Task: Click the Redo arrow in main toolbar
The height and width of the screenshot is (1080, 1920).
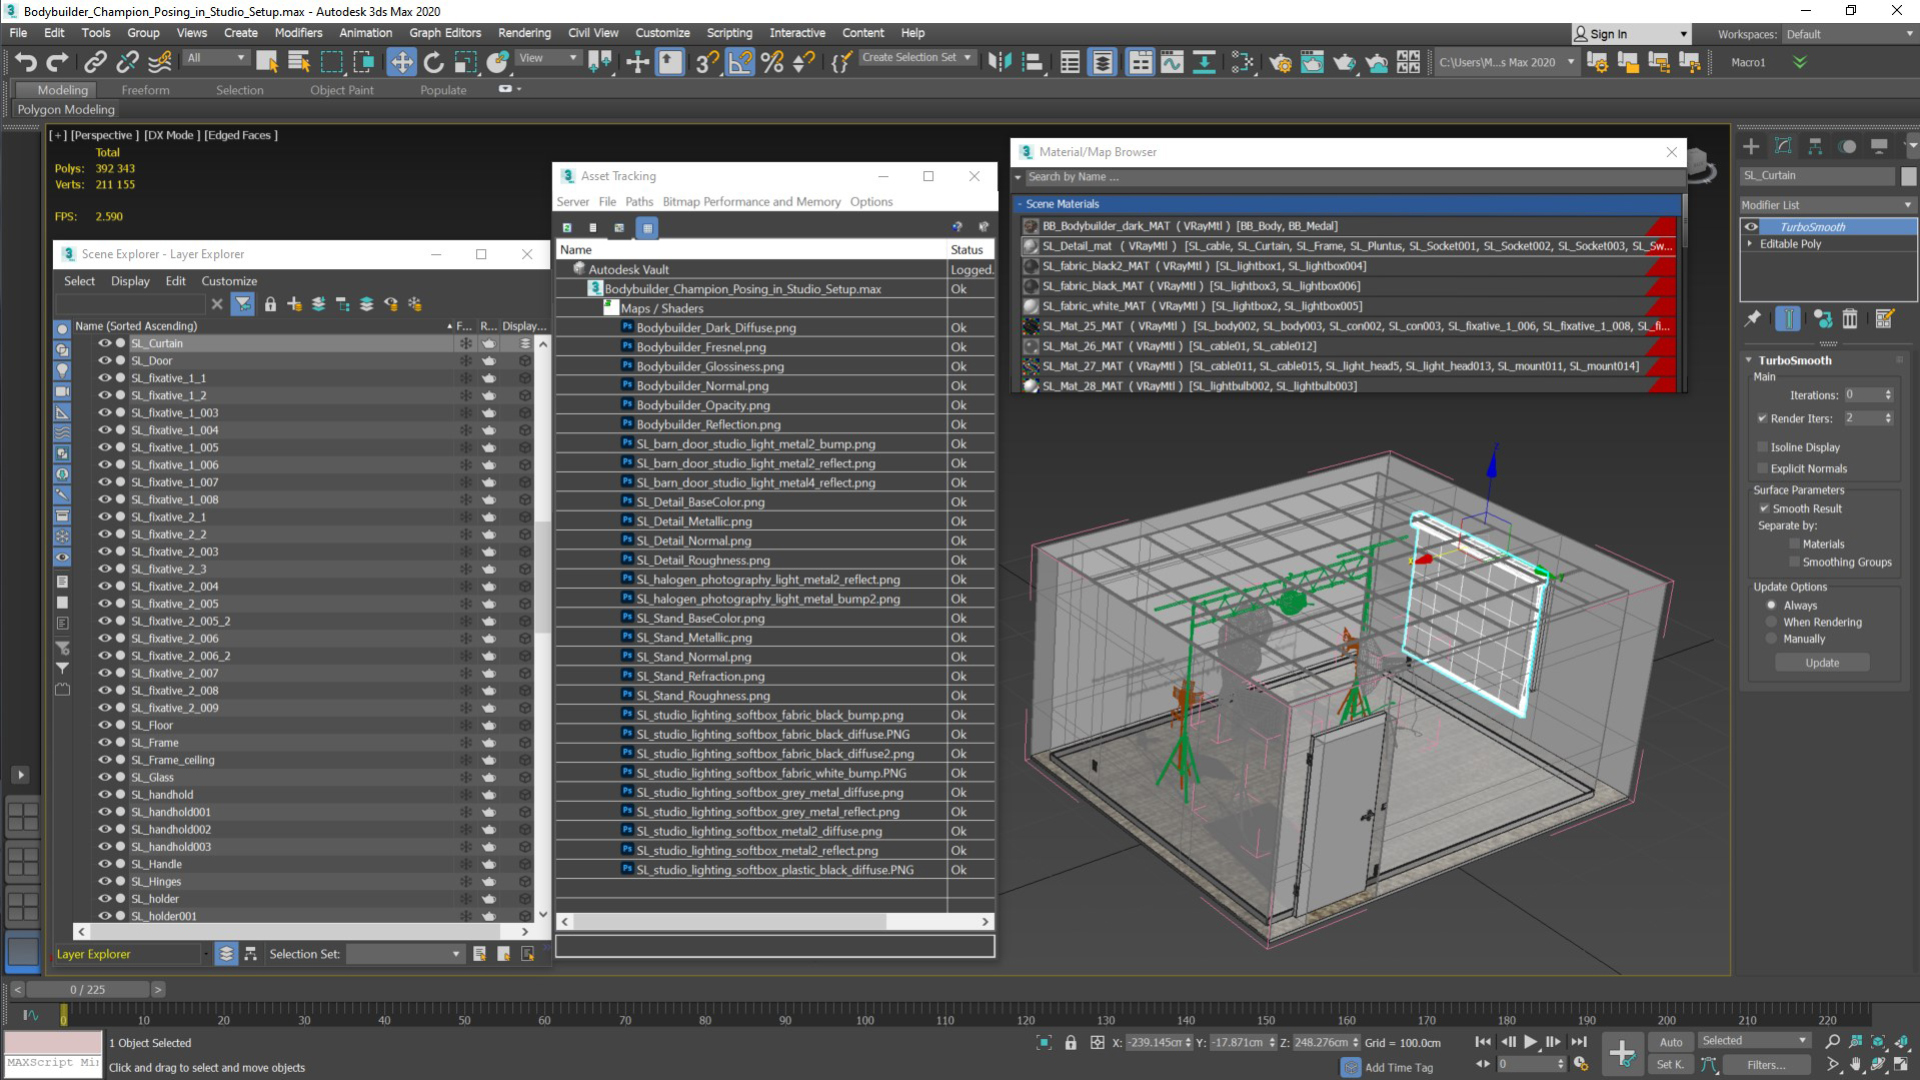Action: pos(57,62)
